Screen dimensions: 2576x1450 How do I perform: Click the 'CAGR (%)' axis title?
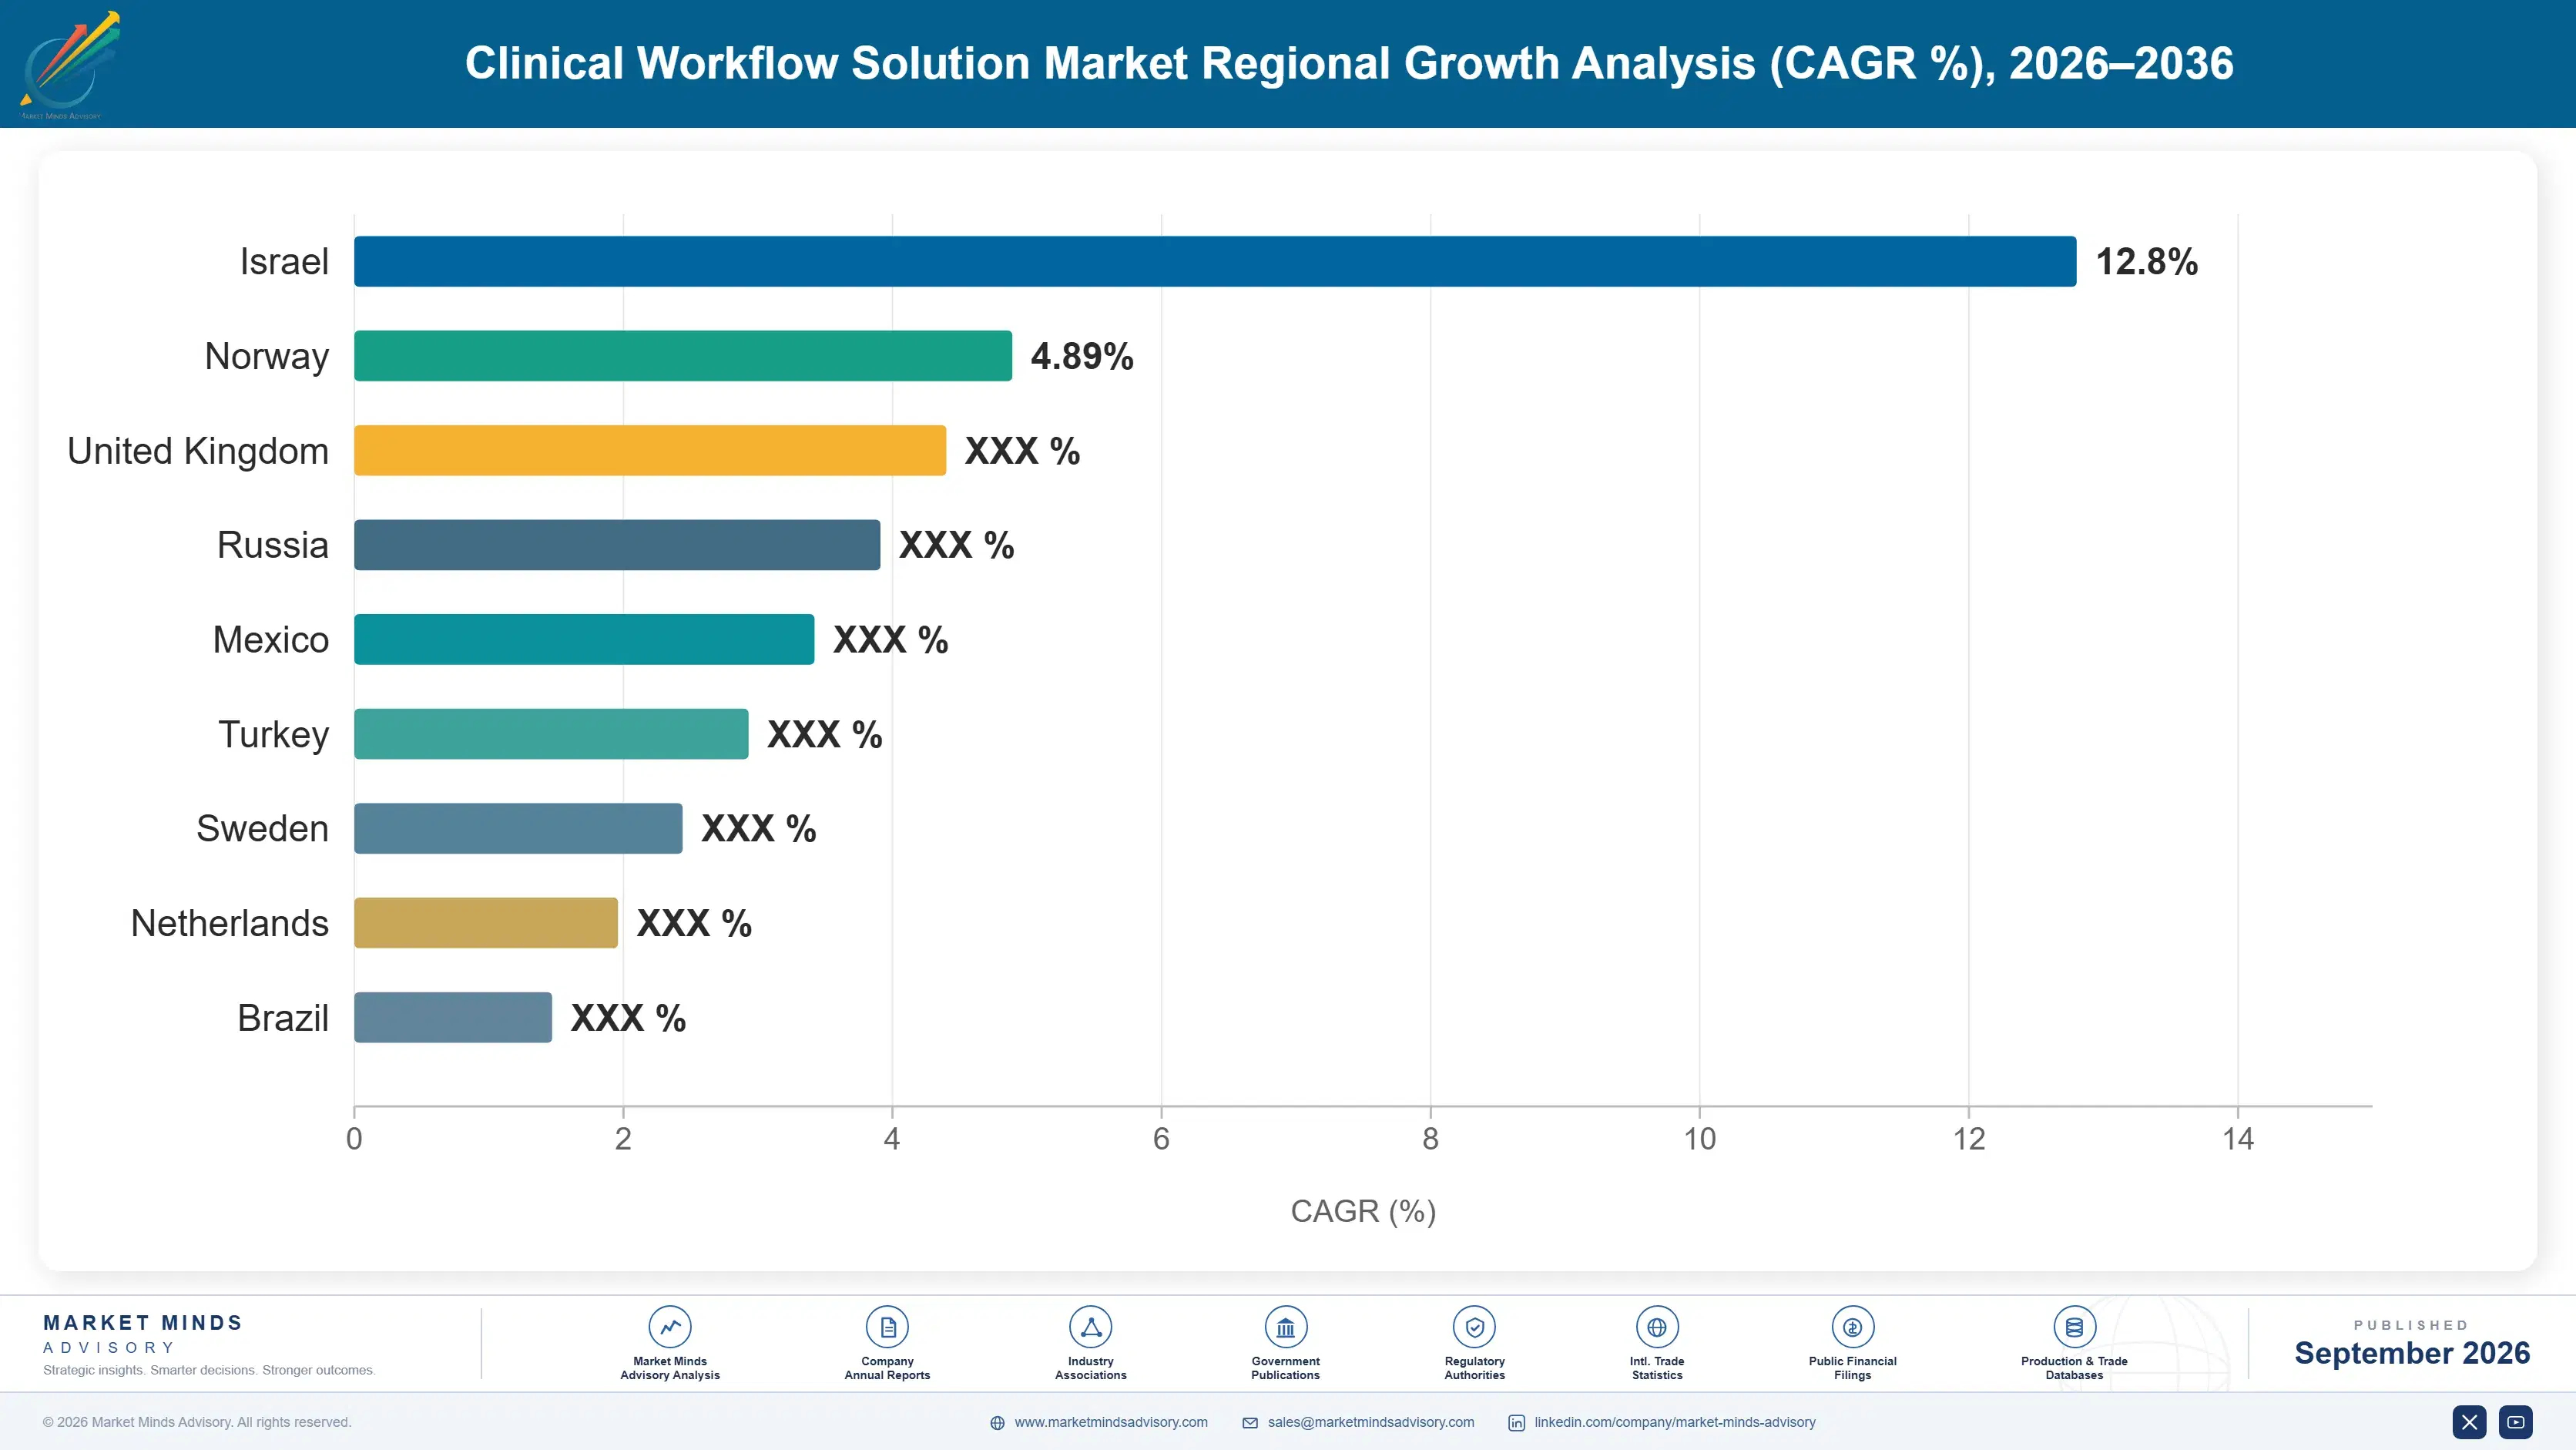pos(1363,1211)
